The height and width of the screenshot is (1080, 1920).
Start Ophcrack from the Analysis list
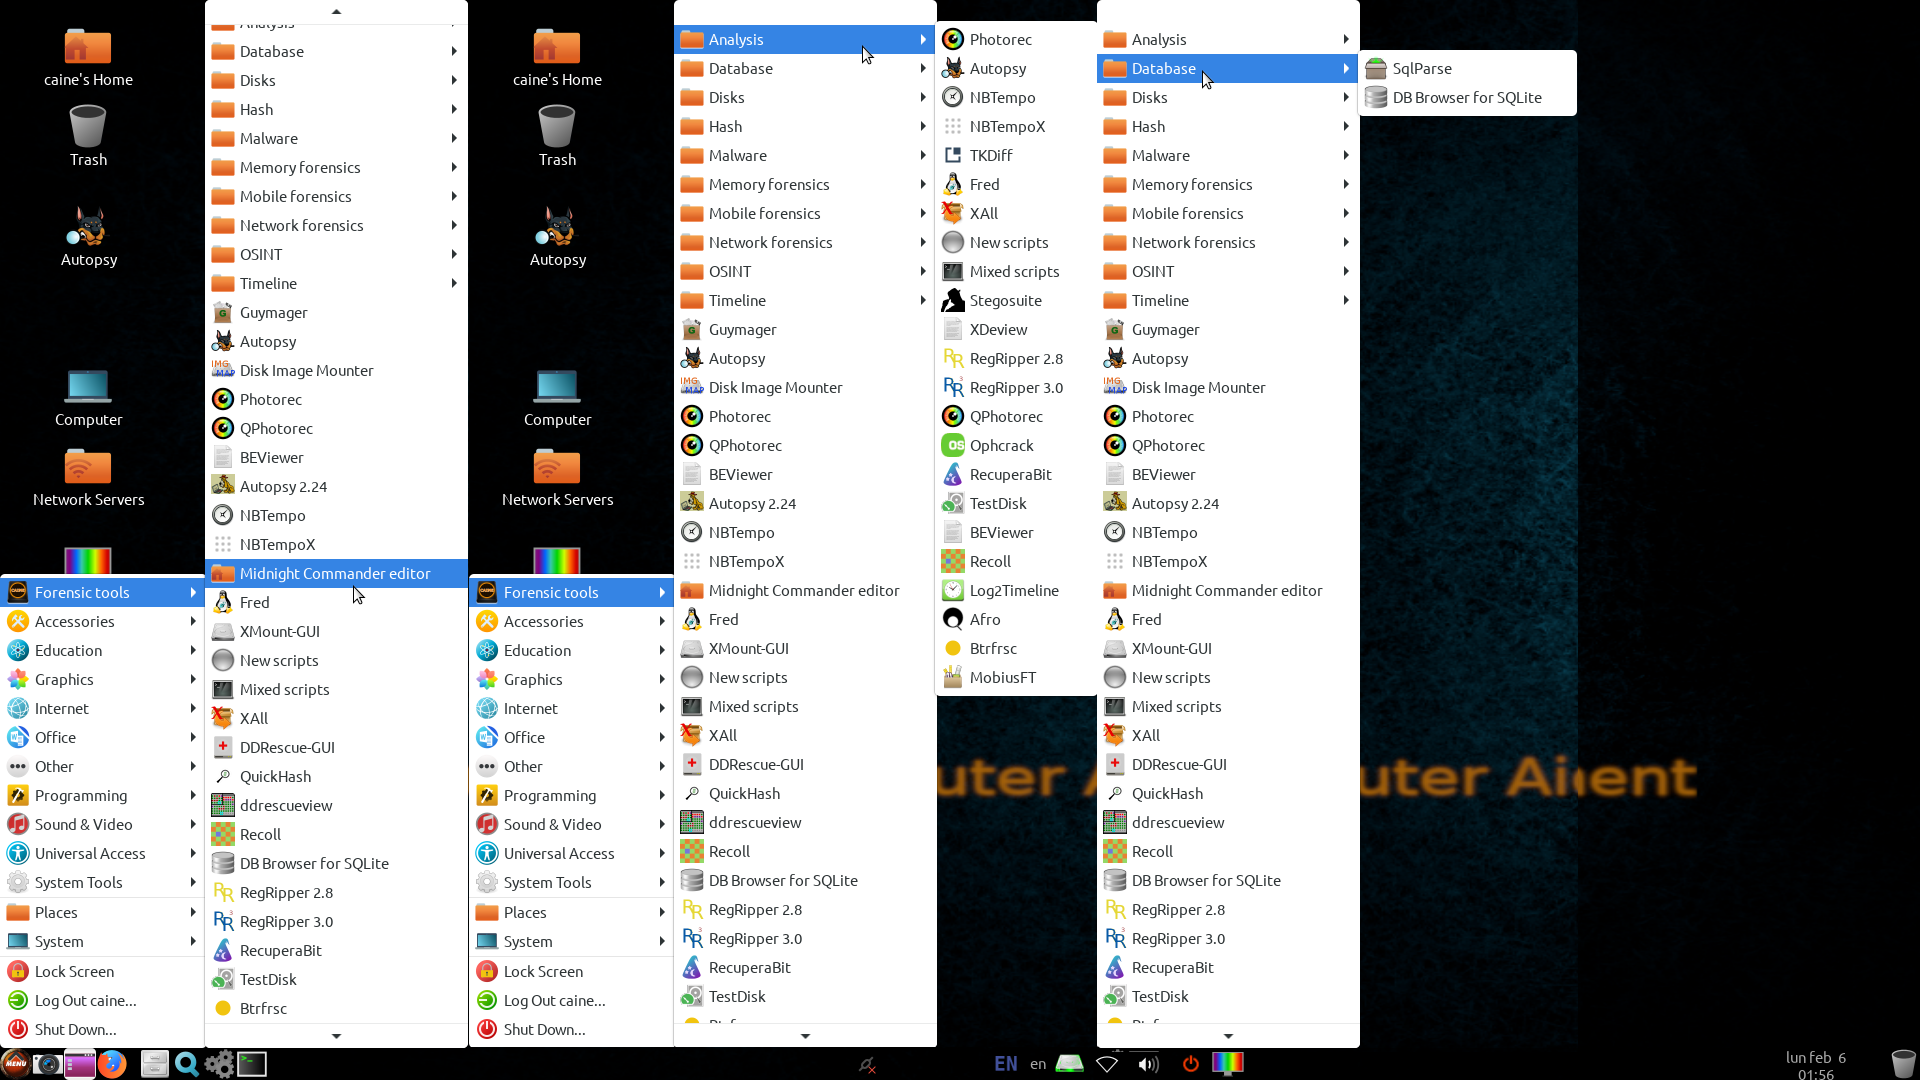(1001, 445)
